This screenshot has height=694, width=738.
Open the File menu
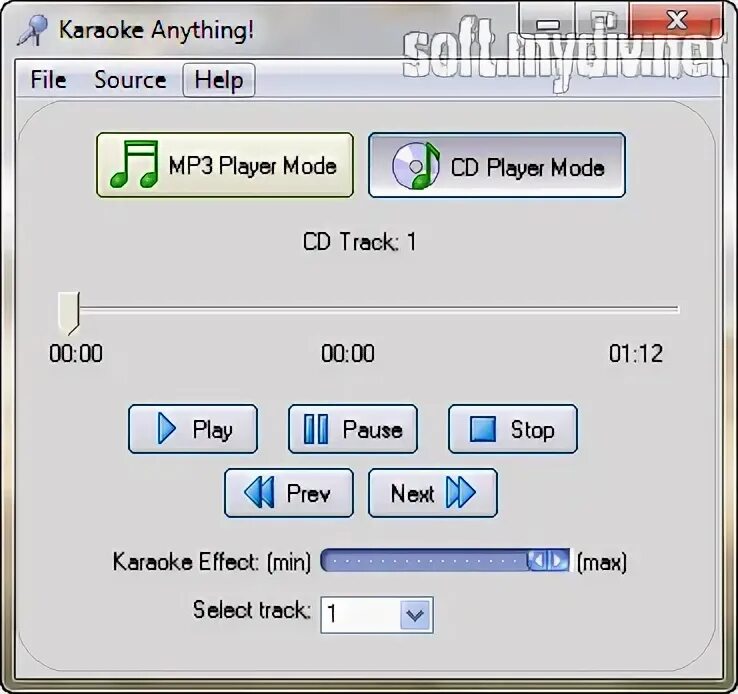[x=48, y=80]
